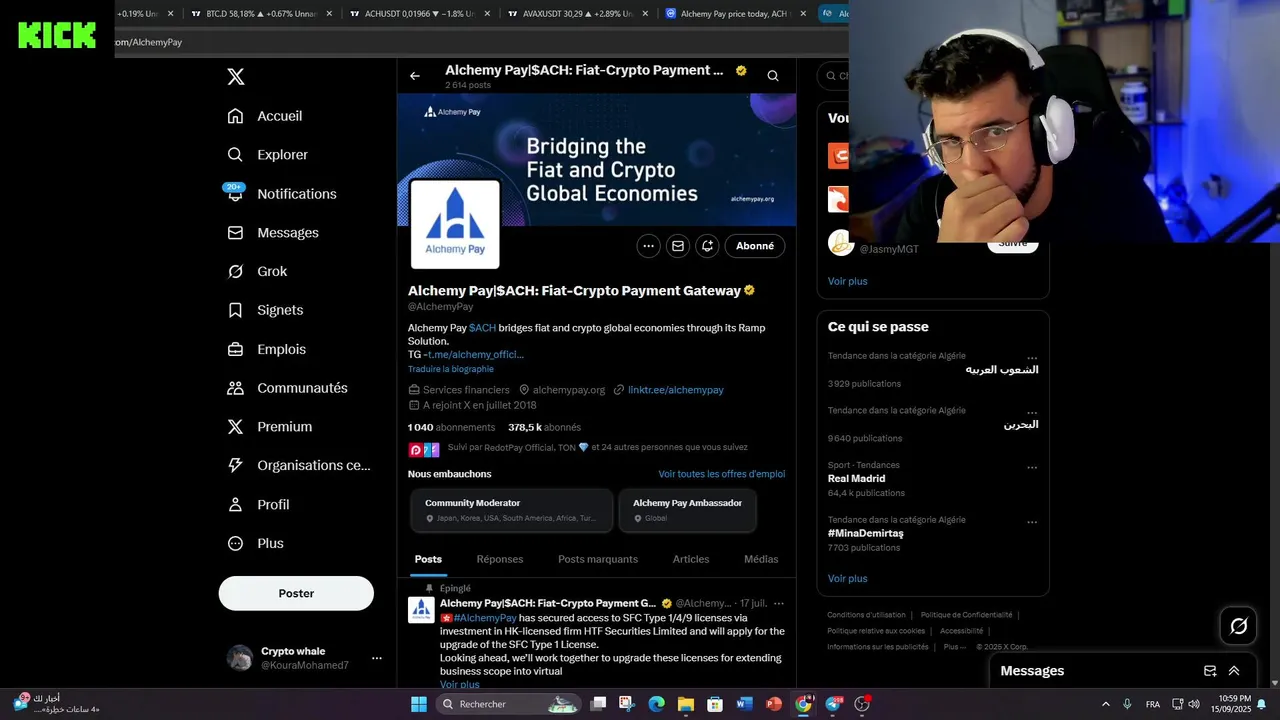
Task: Click the Windows Start button
Action: (x=419, y=704)
